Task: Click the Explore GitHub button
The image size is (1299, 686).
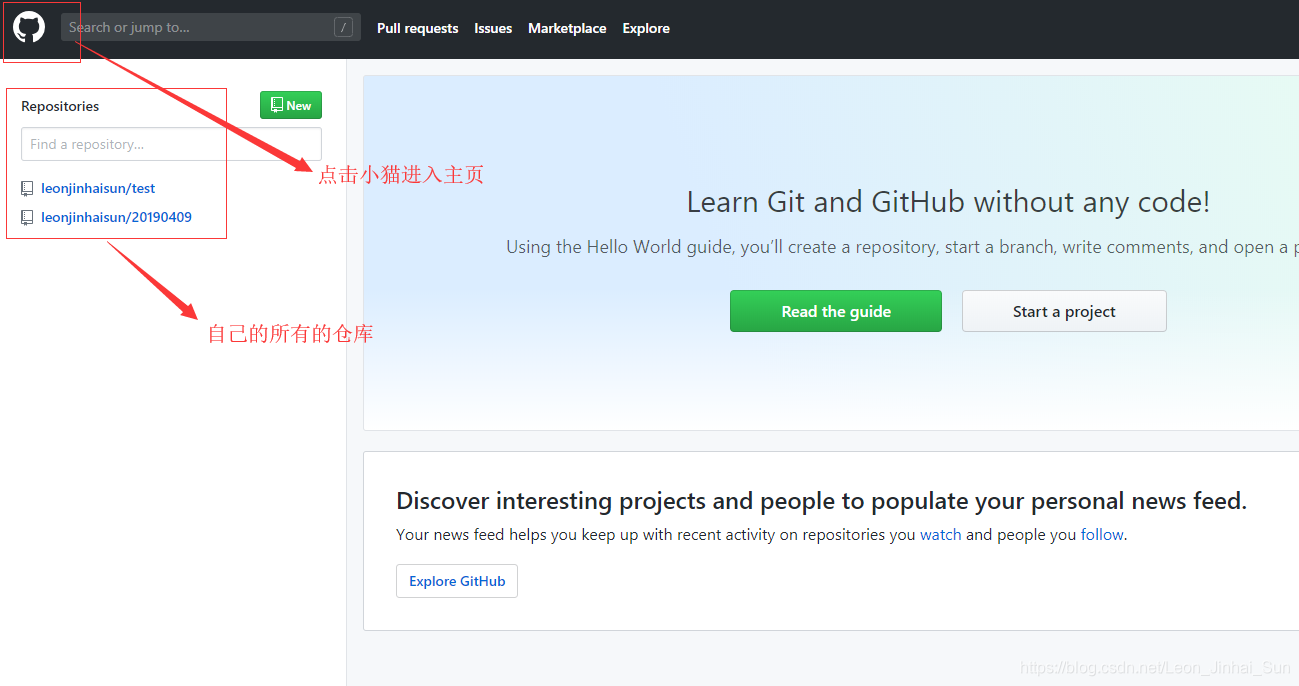Action: coord(457,581)
